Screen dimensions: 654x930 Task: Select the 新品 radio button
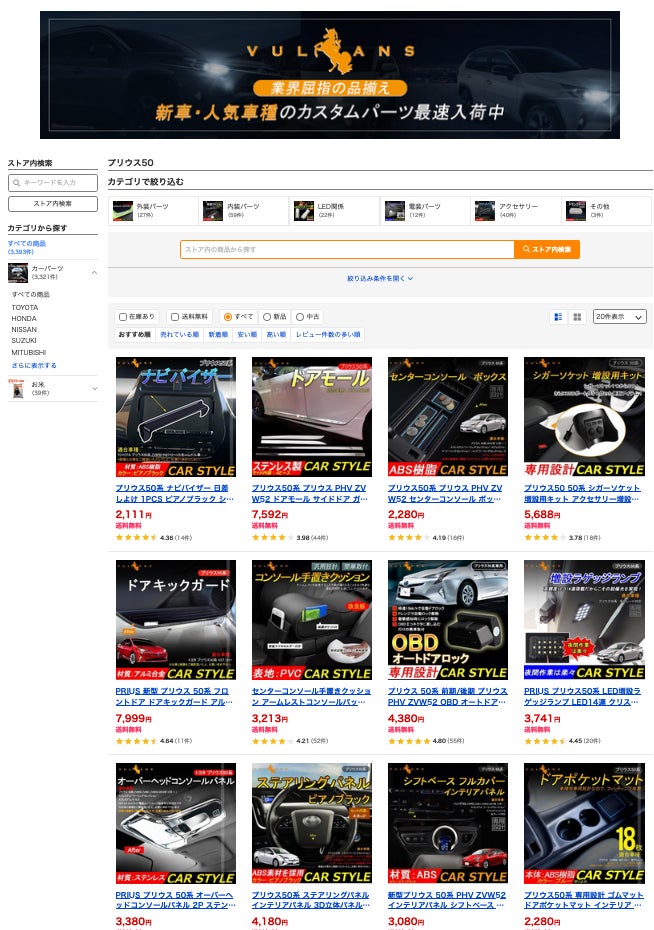pyautogui.click(x=267, y=317)
